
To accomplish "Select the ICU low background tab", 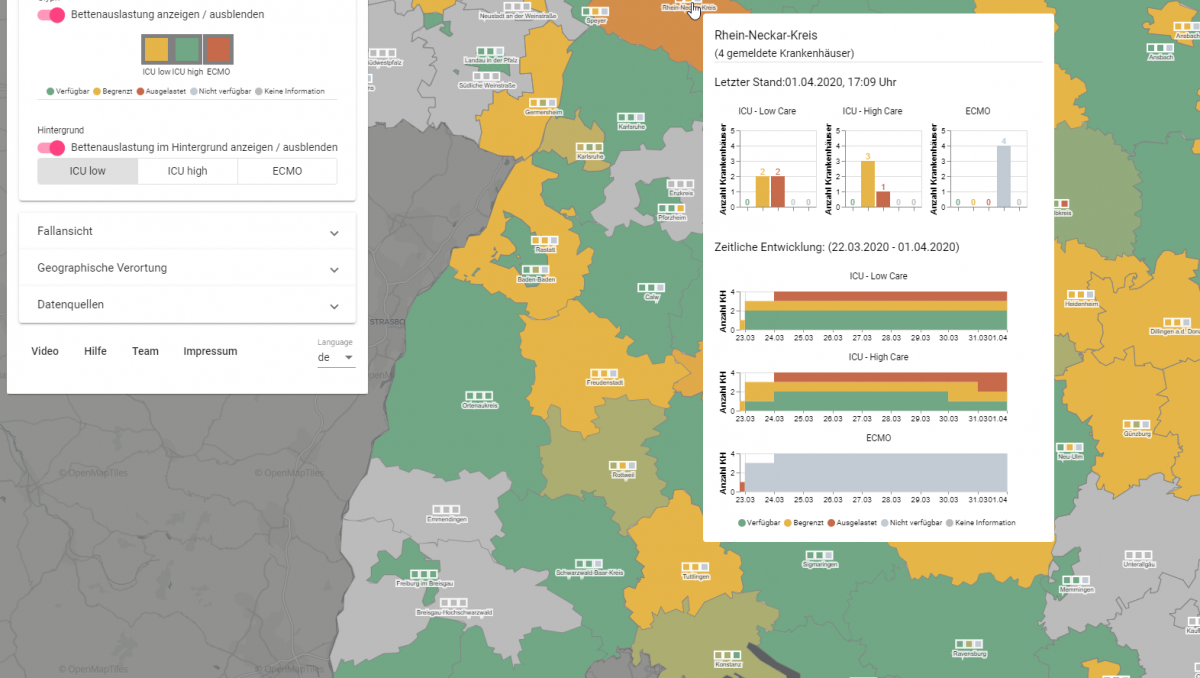I will tap(87, 171).
